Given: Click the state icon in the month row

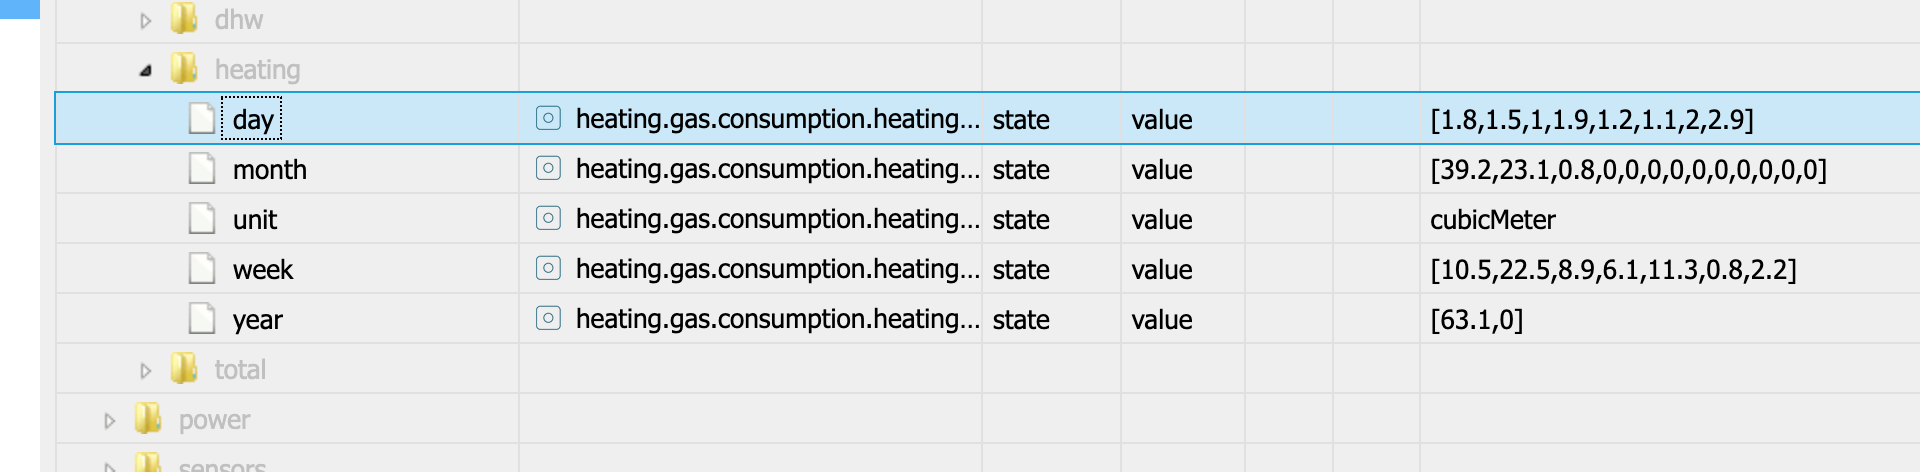Looking at the screenshot, I should click(548, 169).
